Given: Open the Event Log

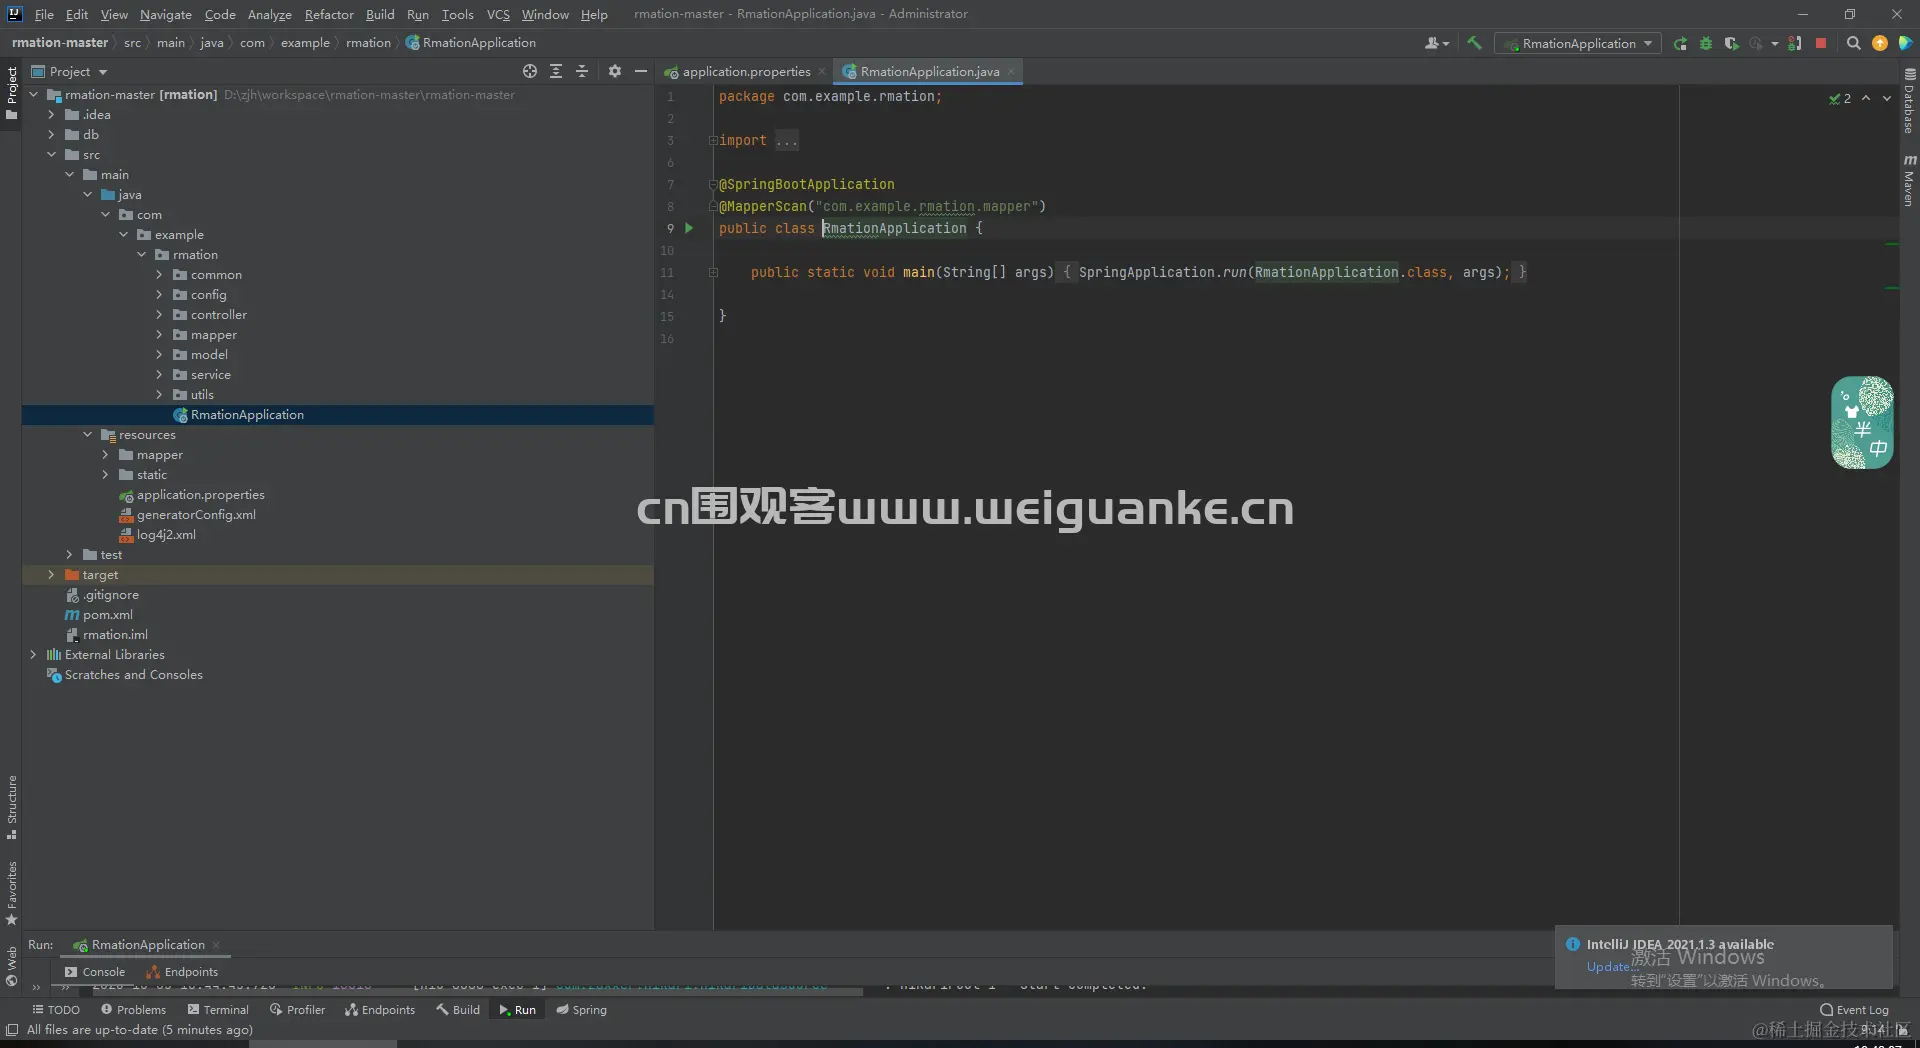Looking at the screenshot, I should pos(1855,1010).
